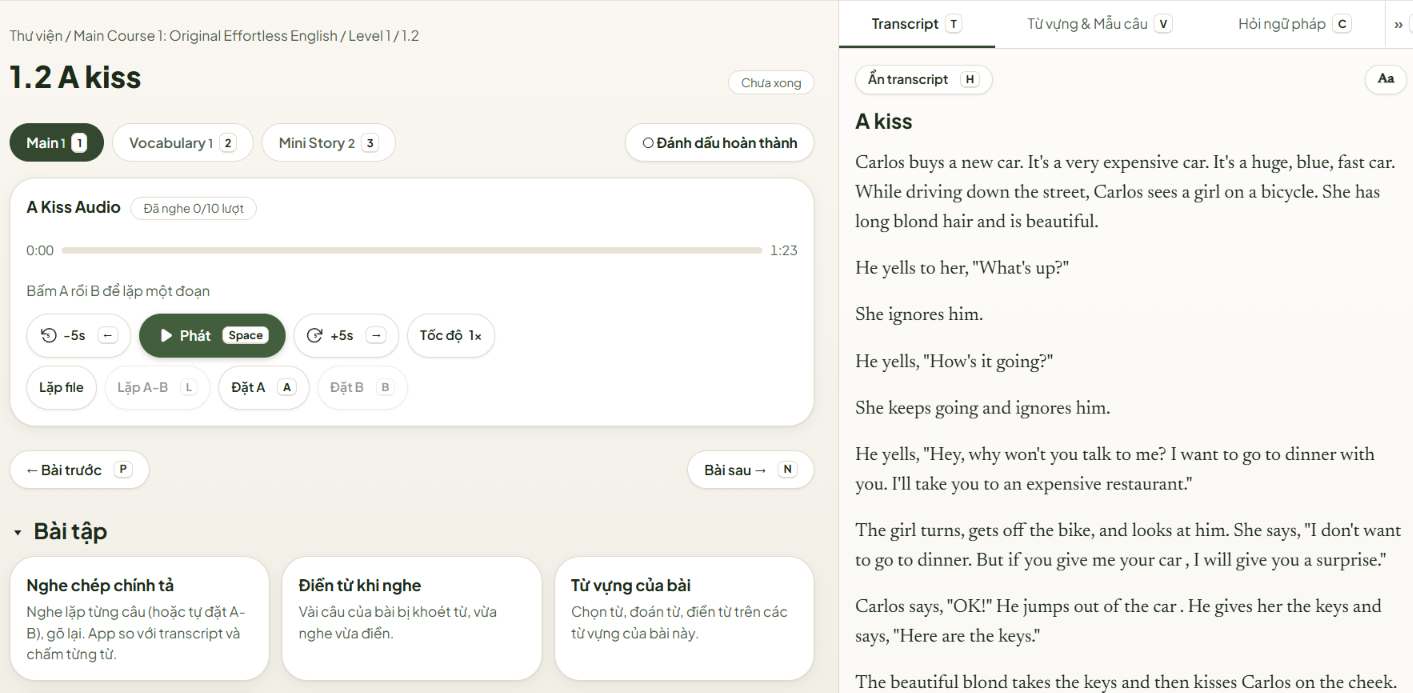Click the Play (Phát) button
1413x693 pixels.
pos(212,336)
